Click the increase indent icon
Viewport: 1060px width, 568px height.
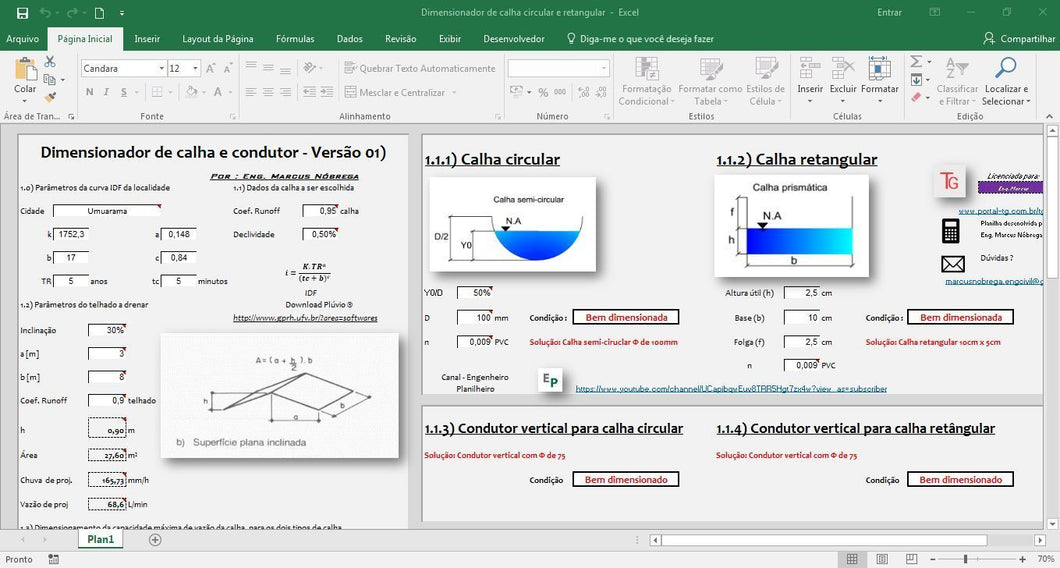[x=329, y=92]
